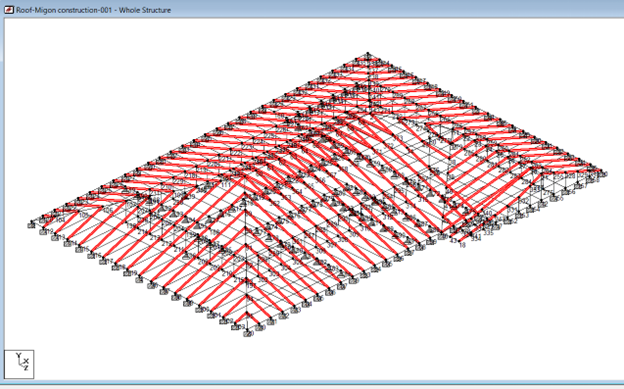Click the XYZ axis orientation icon
The height and width of the screenshot is (389, 624).
coord(19,364)
